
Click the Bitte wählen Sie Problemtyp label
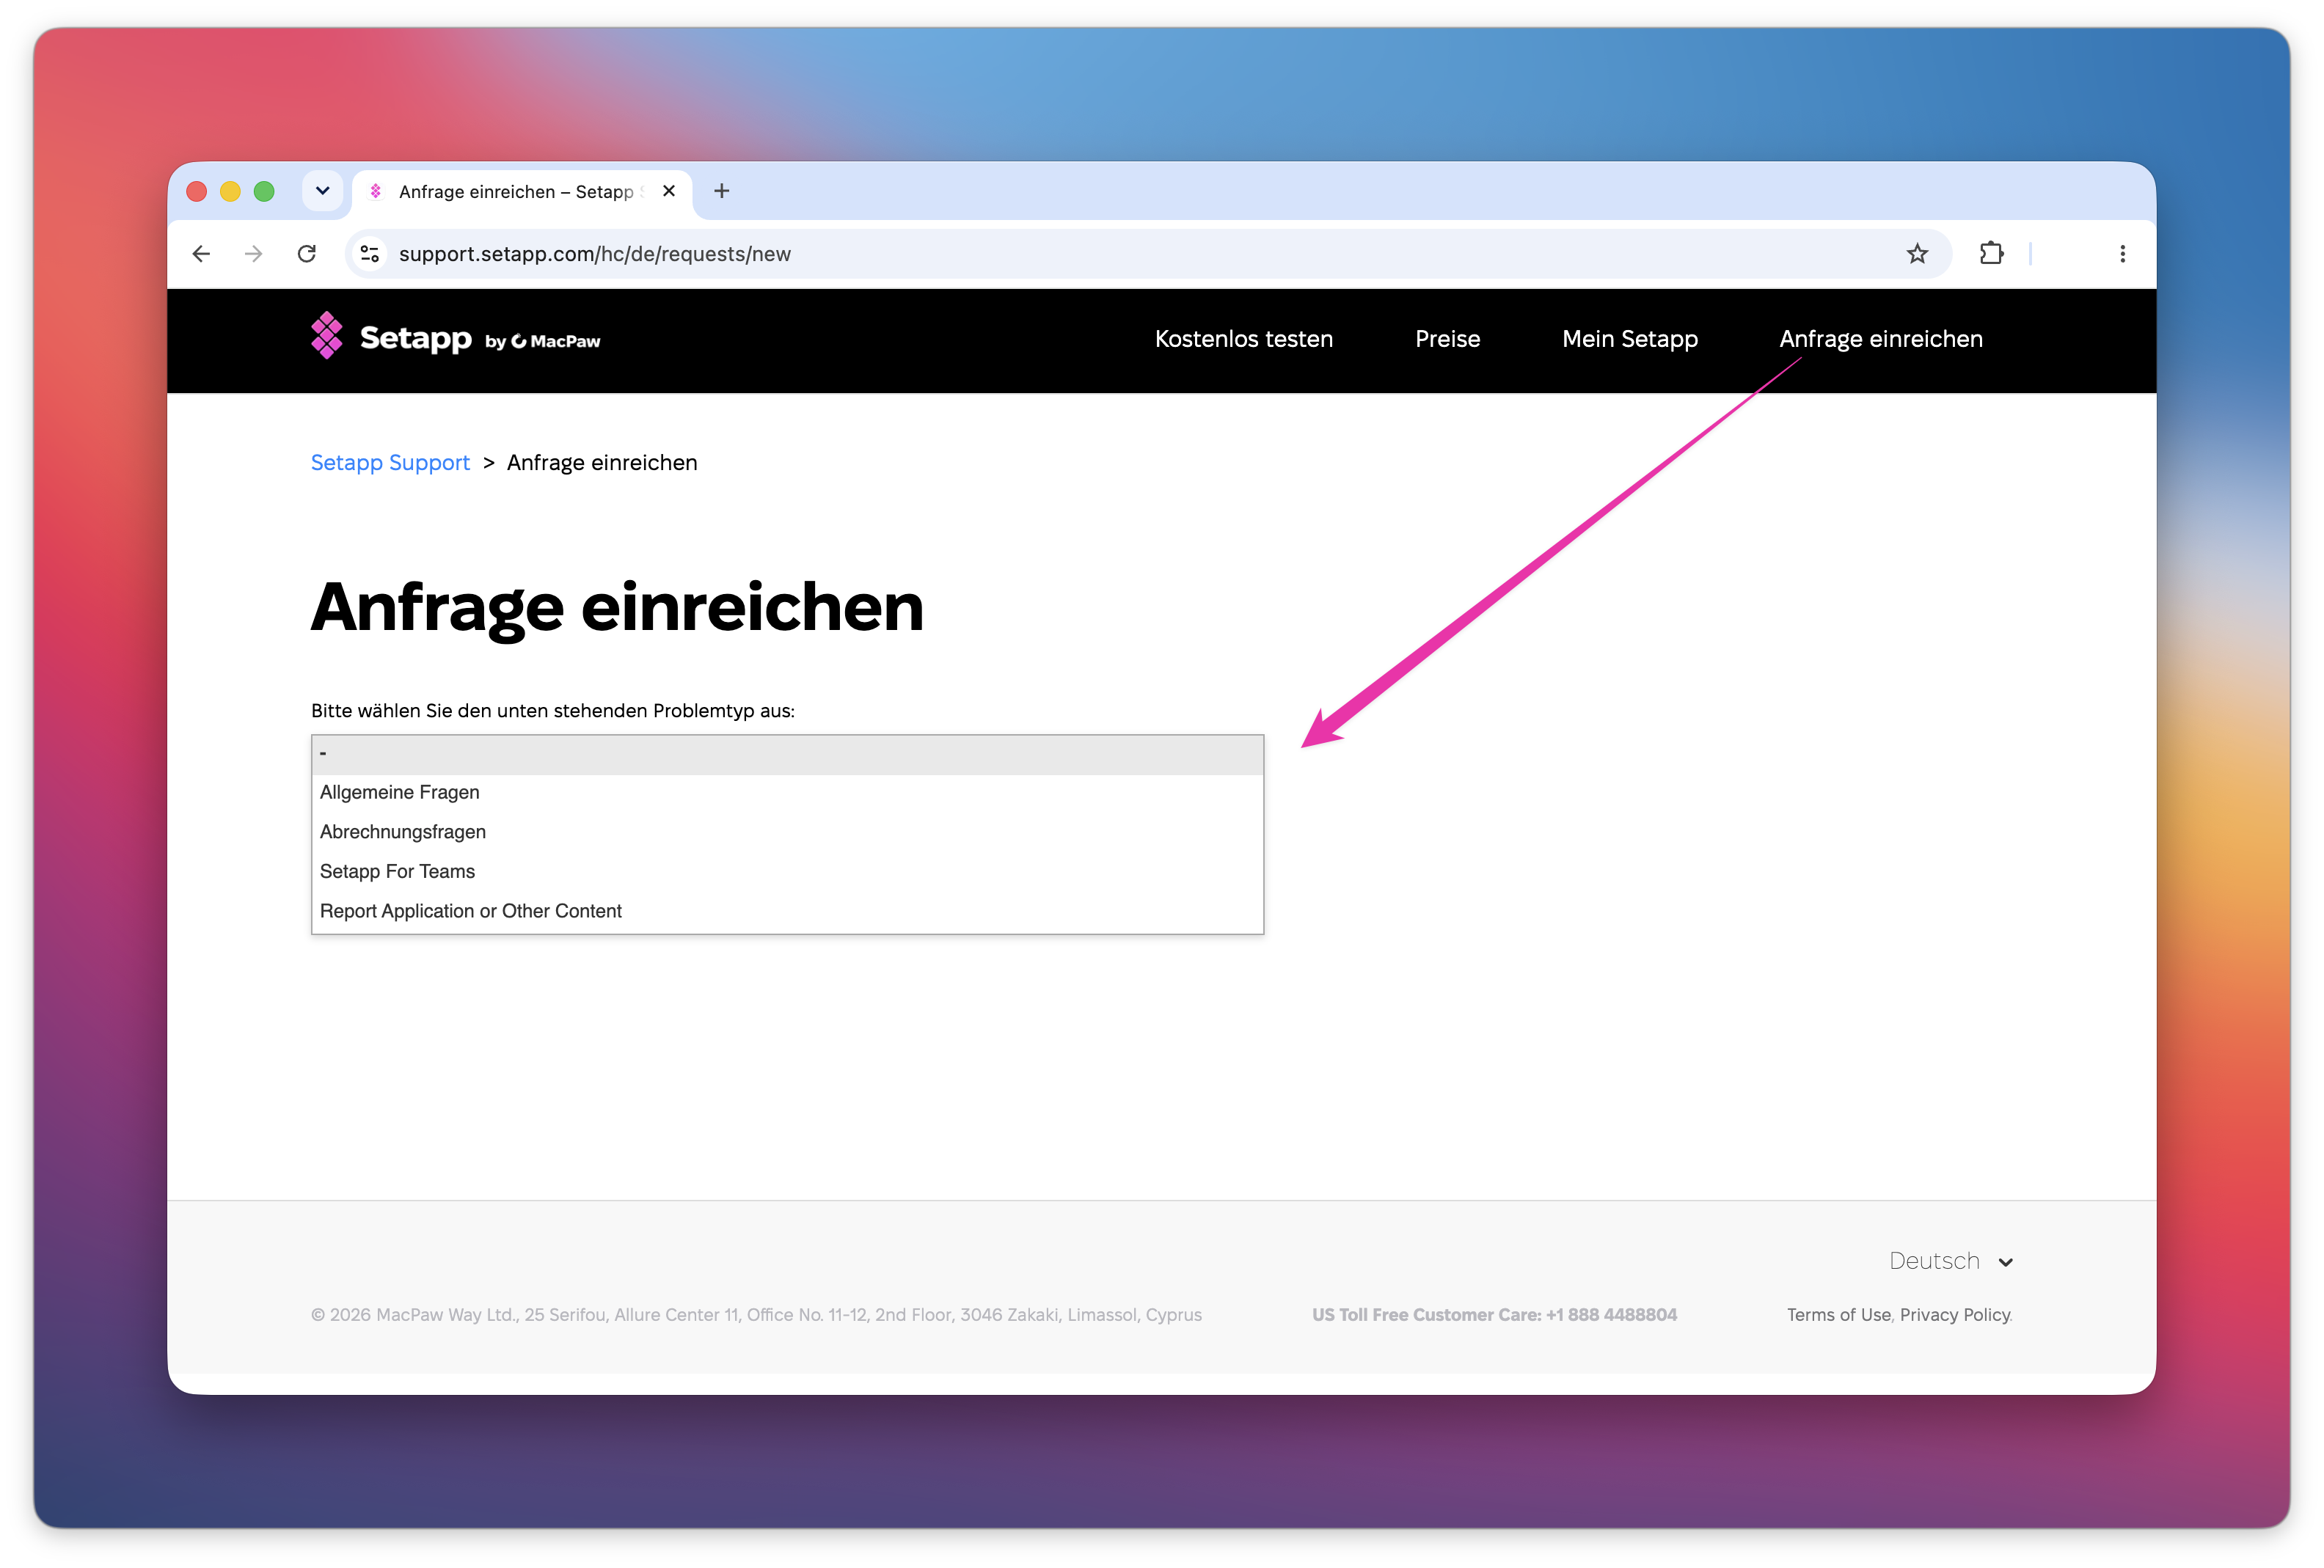[552, 711]
